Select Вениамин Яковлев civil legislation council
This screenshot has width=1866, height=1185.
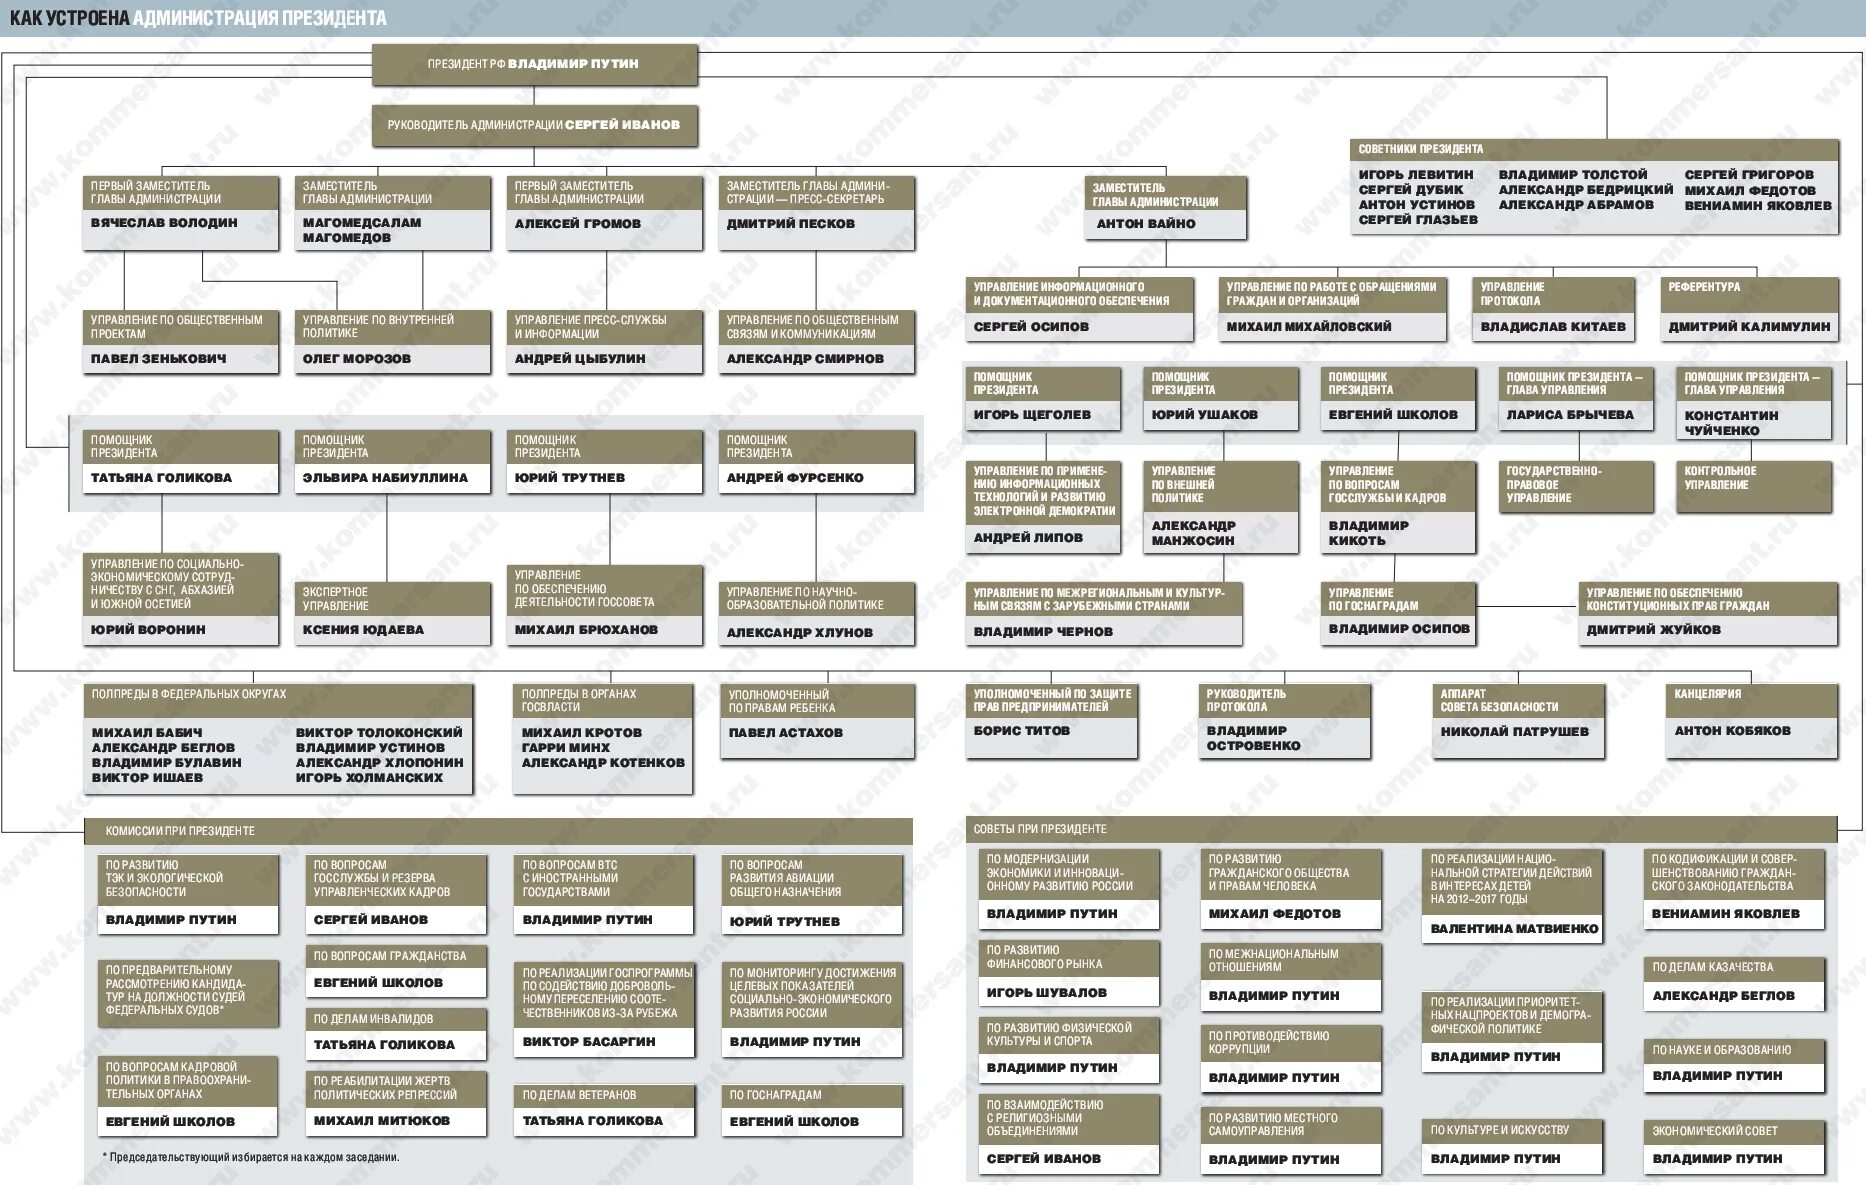1735,888
